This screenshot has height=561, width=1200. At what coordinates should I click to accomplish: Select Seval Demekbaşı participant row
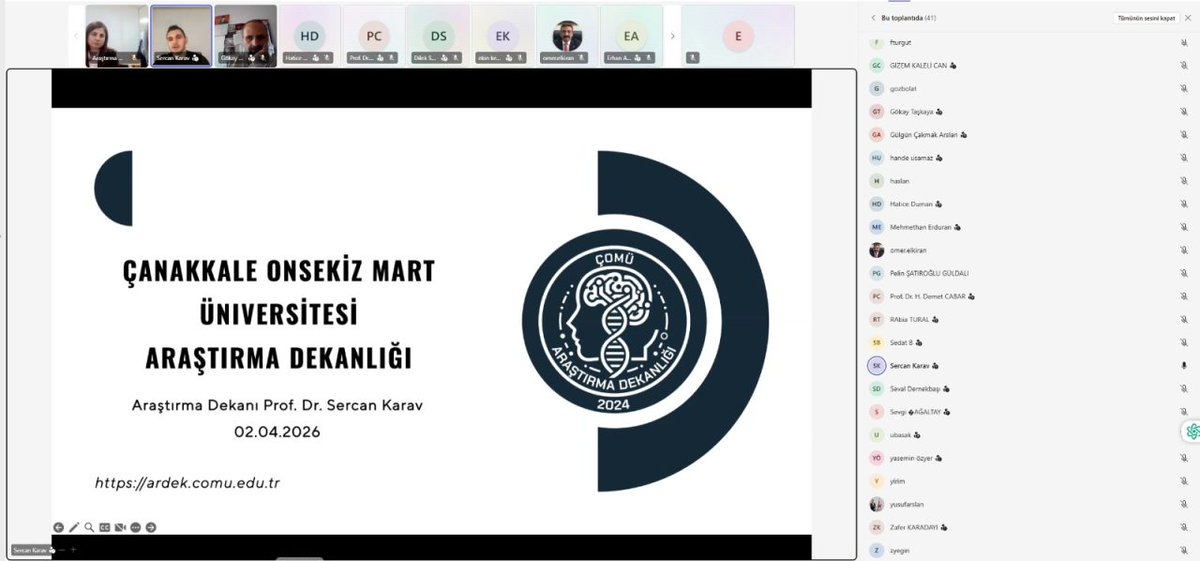(x=1030, y=389)
